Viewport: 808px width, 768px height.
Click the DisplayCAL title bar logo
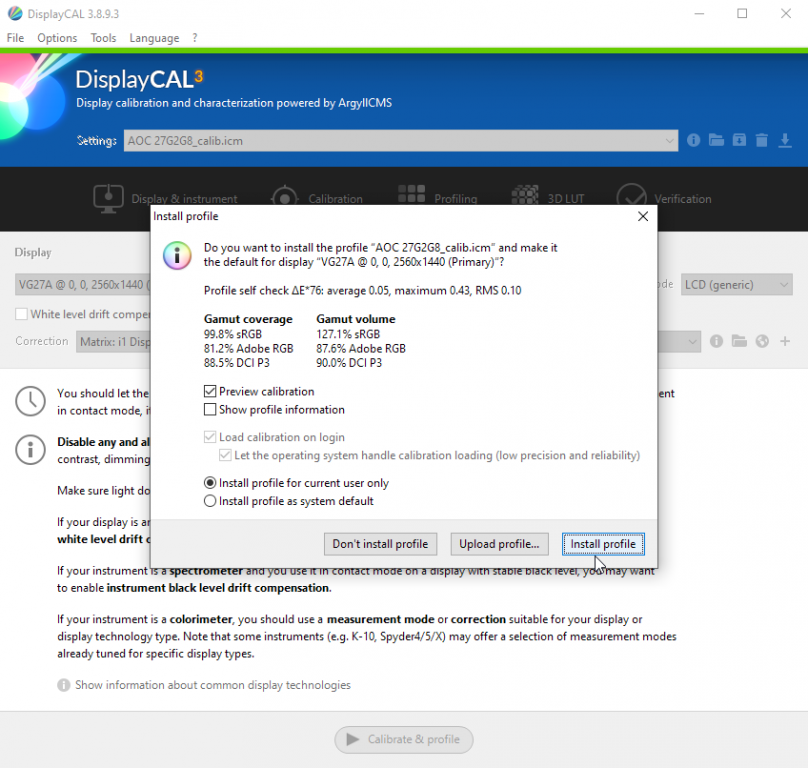(15, 13)
